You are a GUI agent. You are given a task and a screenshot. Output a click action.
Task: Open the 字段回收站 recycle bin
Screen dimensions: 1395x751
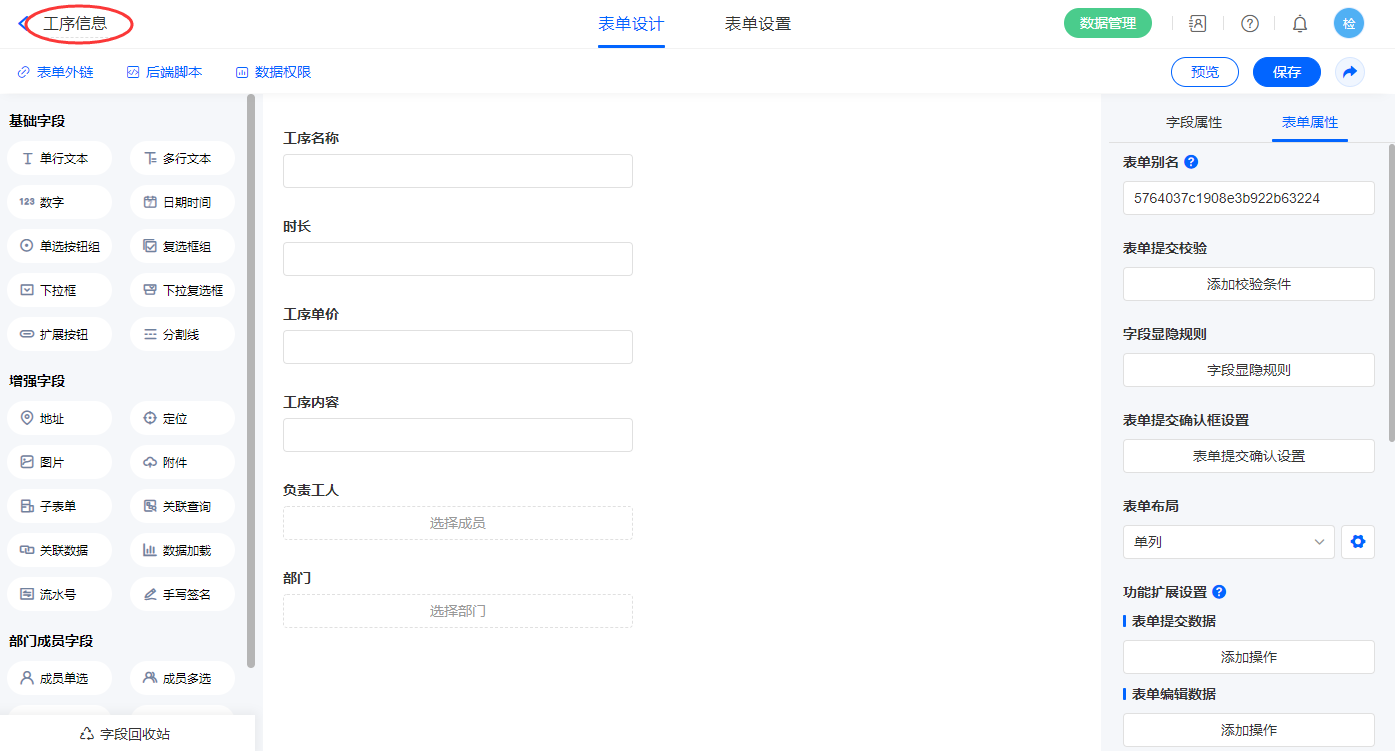(126, 734)
